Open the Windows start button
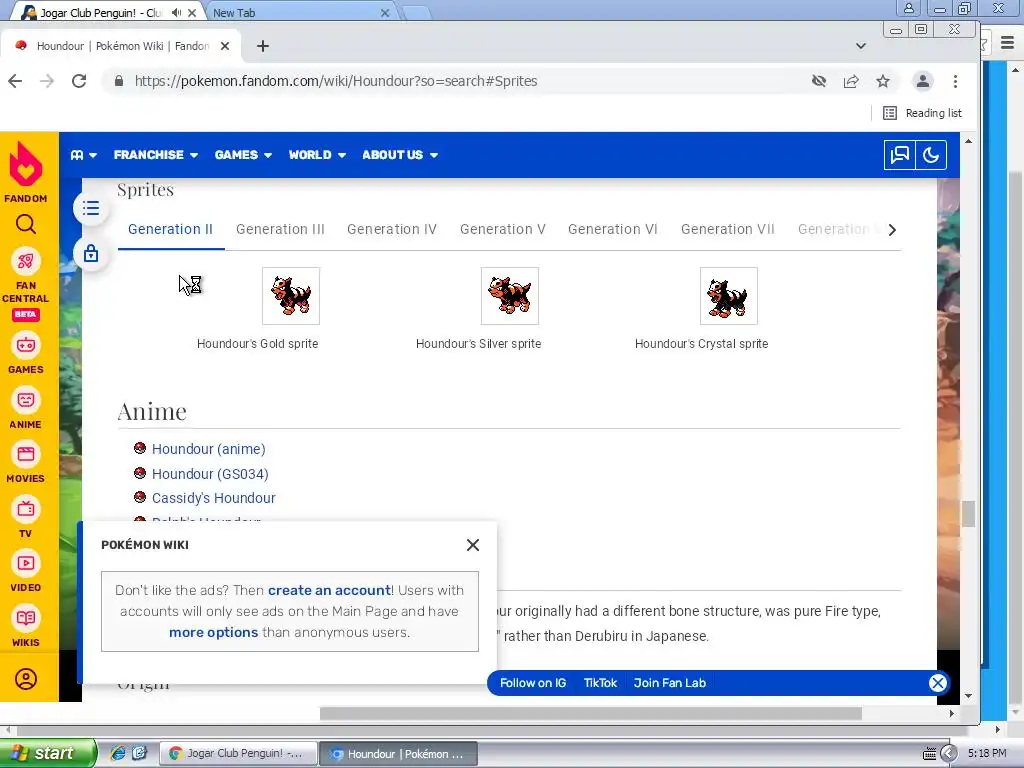Viewport: 1024px width, 768px height. point(48,753)
